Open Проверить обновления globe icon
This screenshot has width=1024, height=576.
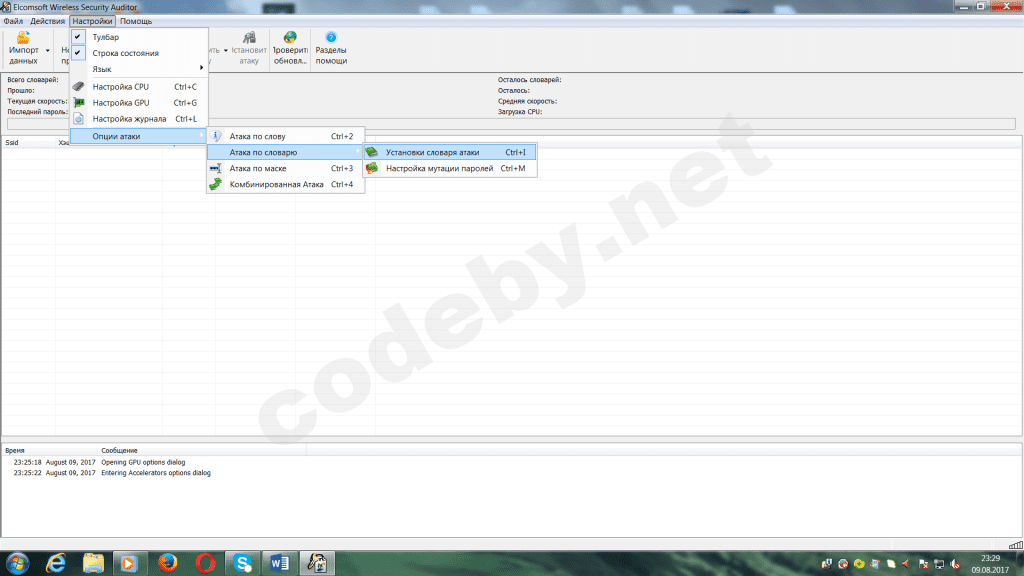point(290,37)
